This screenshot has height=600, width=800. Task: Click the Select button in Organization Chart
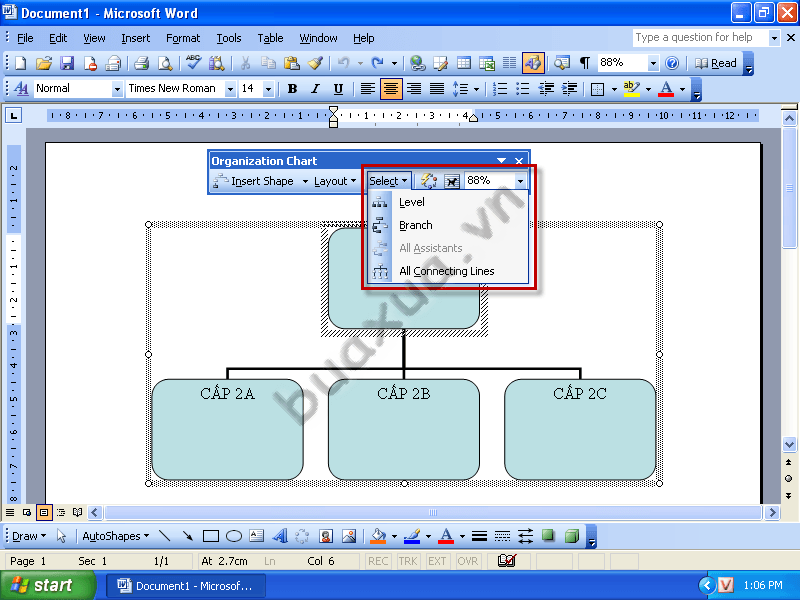coord(388,181)
